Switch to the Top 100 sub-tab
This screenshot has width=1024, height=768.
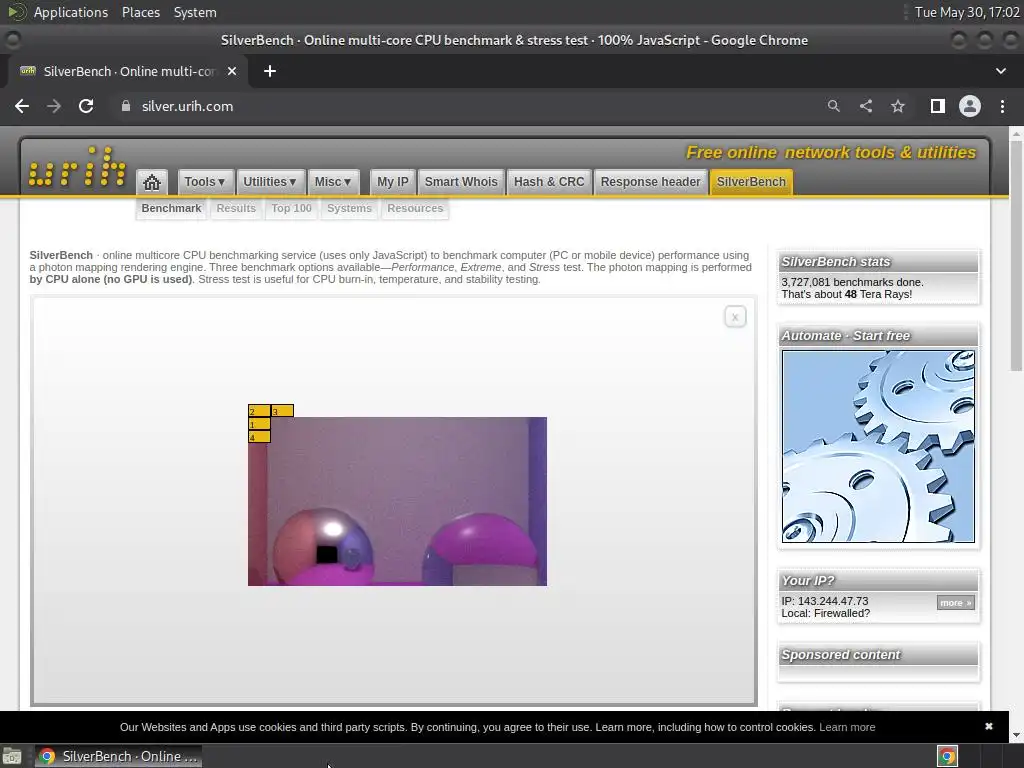291,208
